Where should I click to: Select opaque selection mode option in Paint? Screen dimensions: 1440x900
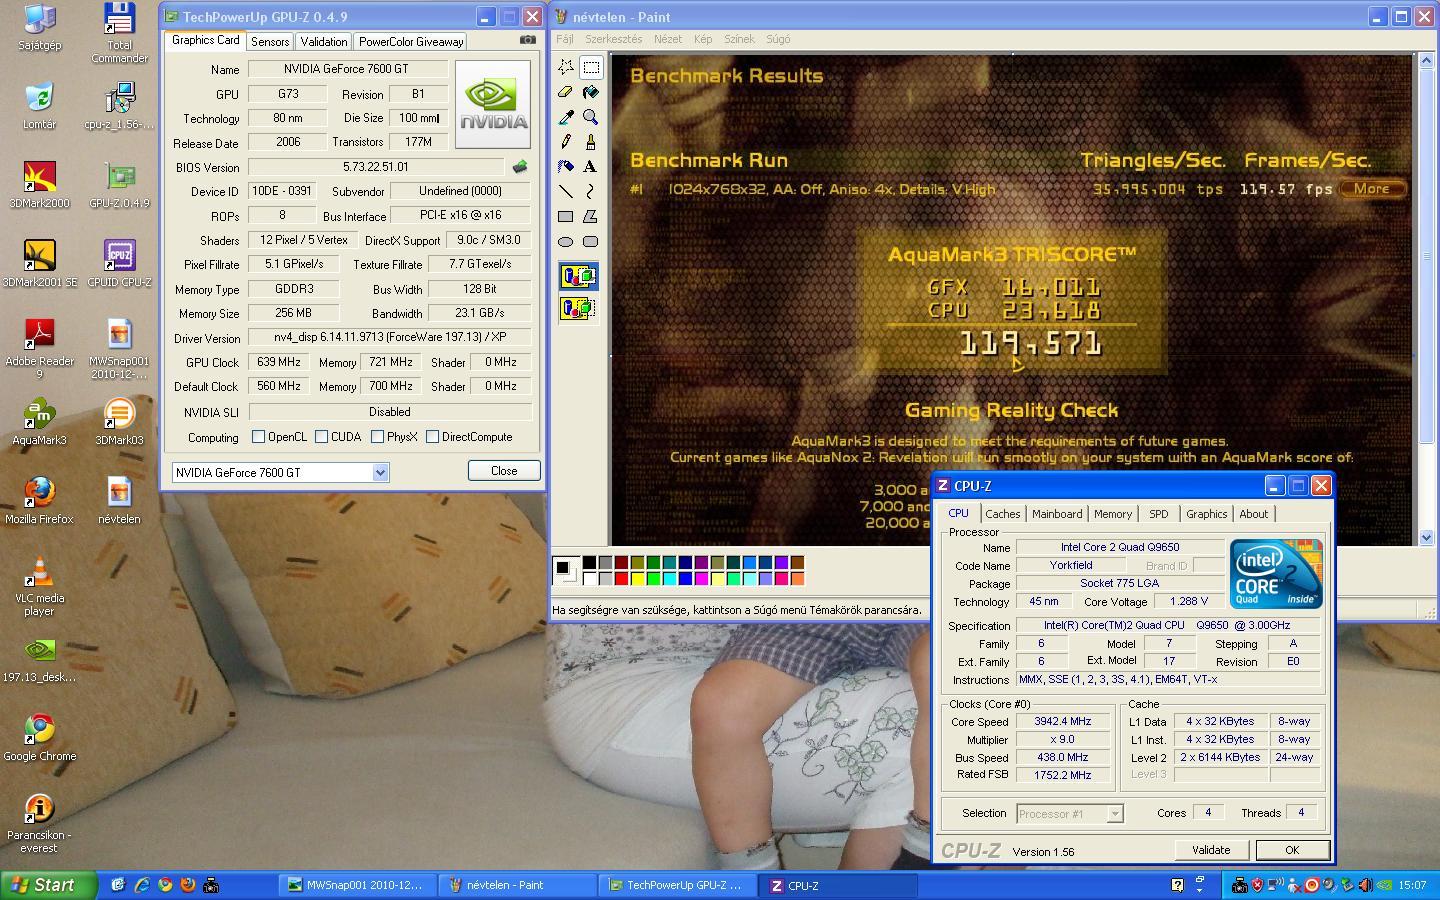click(x=578, y=277)
